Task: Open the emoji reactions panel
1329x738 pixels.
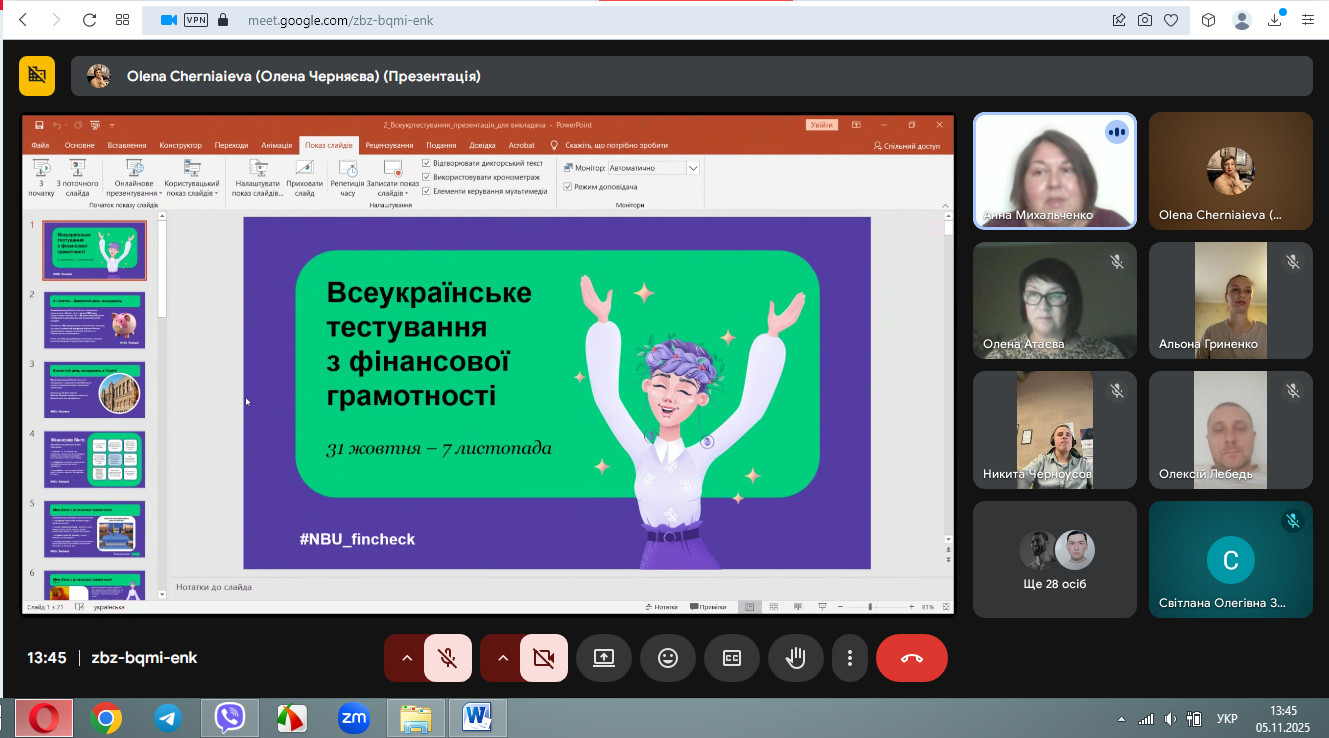Action: tap(667, 658)
